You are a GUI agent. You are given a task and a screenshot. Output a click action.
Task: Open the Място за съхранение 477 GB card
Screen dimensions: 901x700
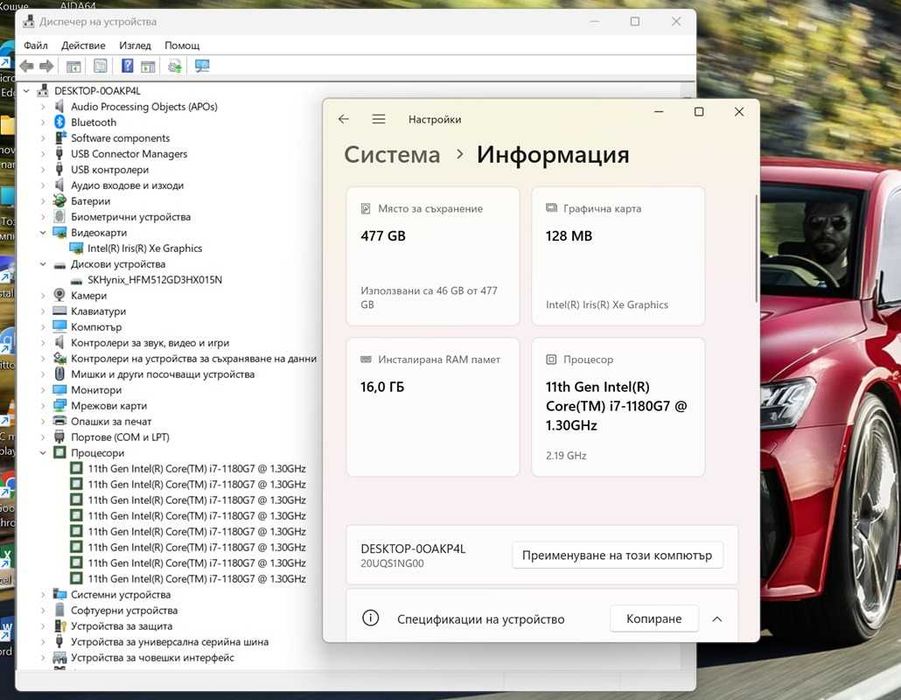[433, 256]
